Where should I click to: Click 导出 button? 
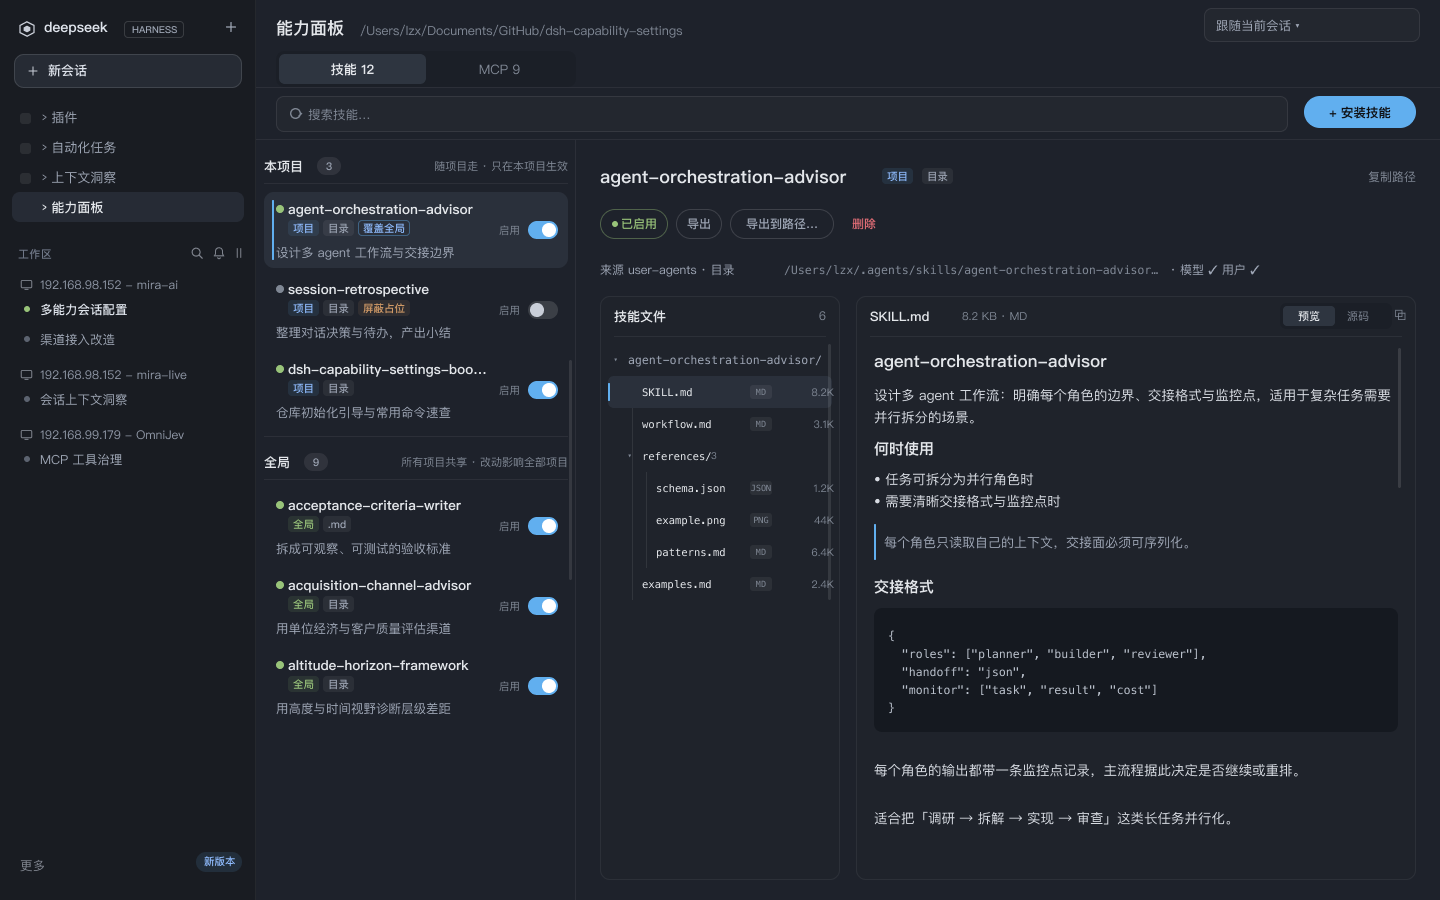point(699,224)
